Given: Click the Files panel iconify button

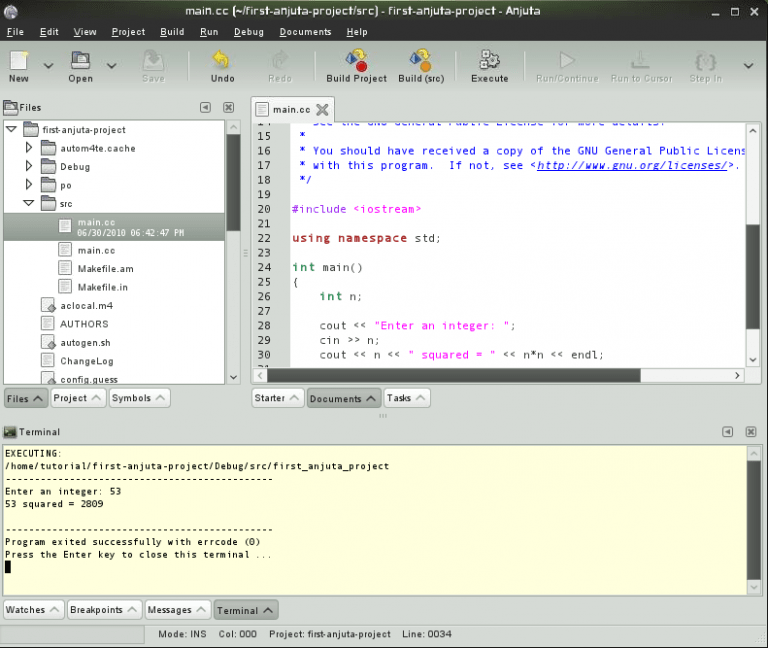Looking at the screenshot, I should pos(205,107).
